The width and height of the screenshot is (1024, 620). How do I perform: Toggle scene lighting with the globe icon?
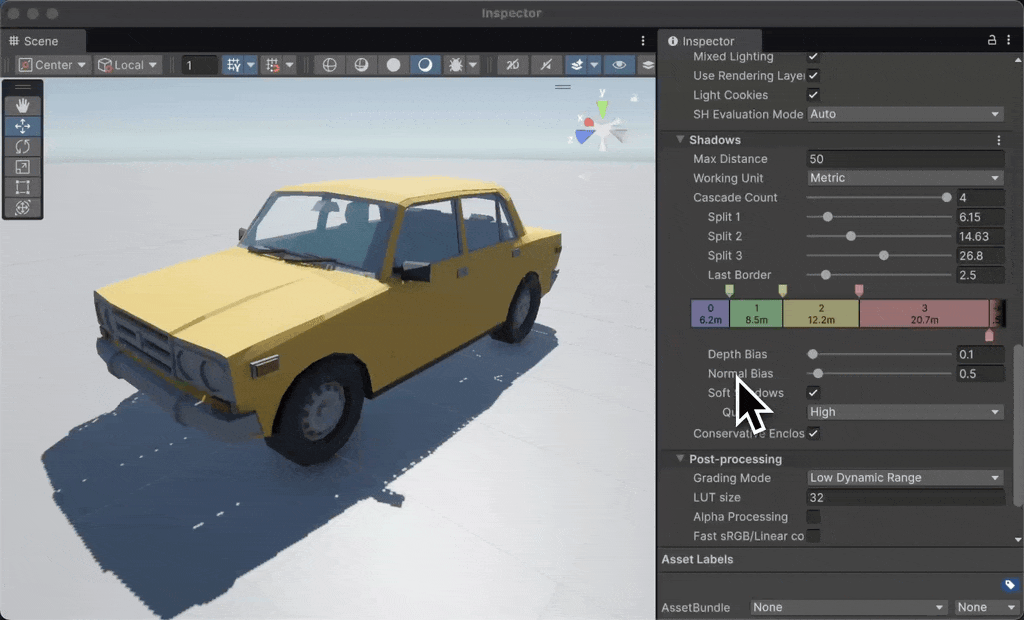coord(330,64)
